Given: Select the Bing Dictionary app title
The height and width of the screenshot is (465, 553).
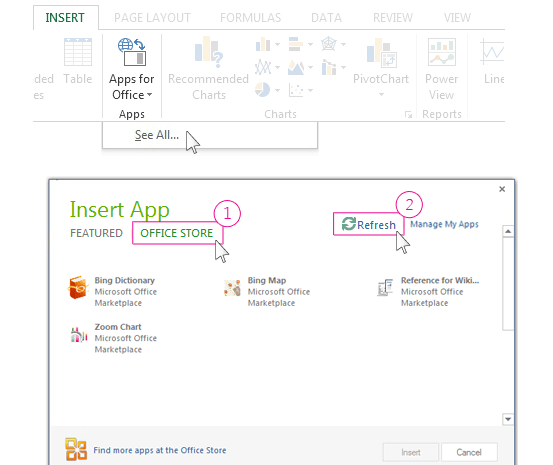Looking at the screenshot, I should coord(124,280).
